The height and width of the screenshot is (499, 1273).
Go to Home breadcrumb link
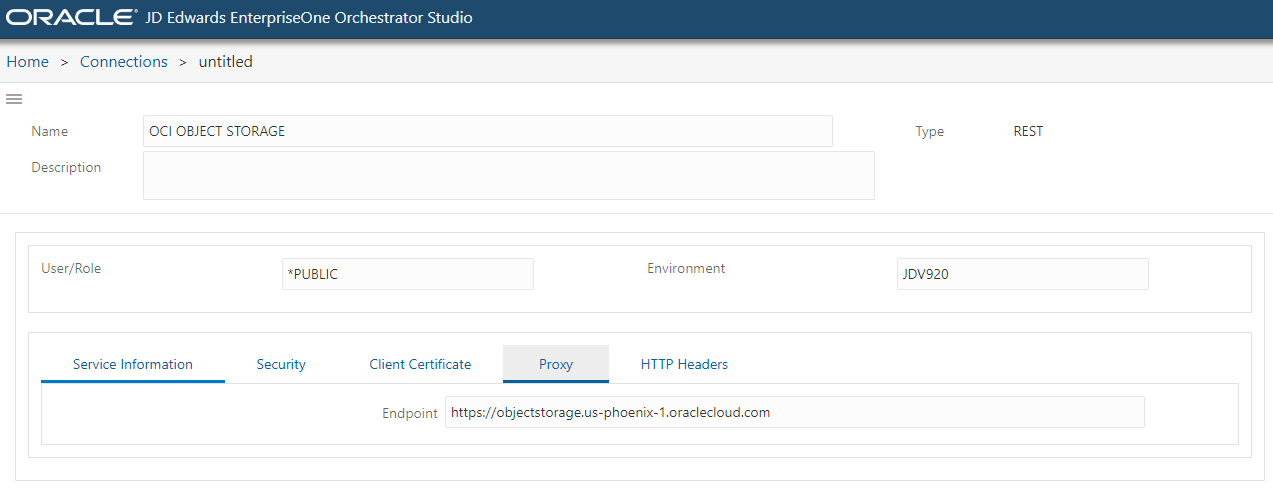pyautogui.click(x=27, y=61)
